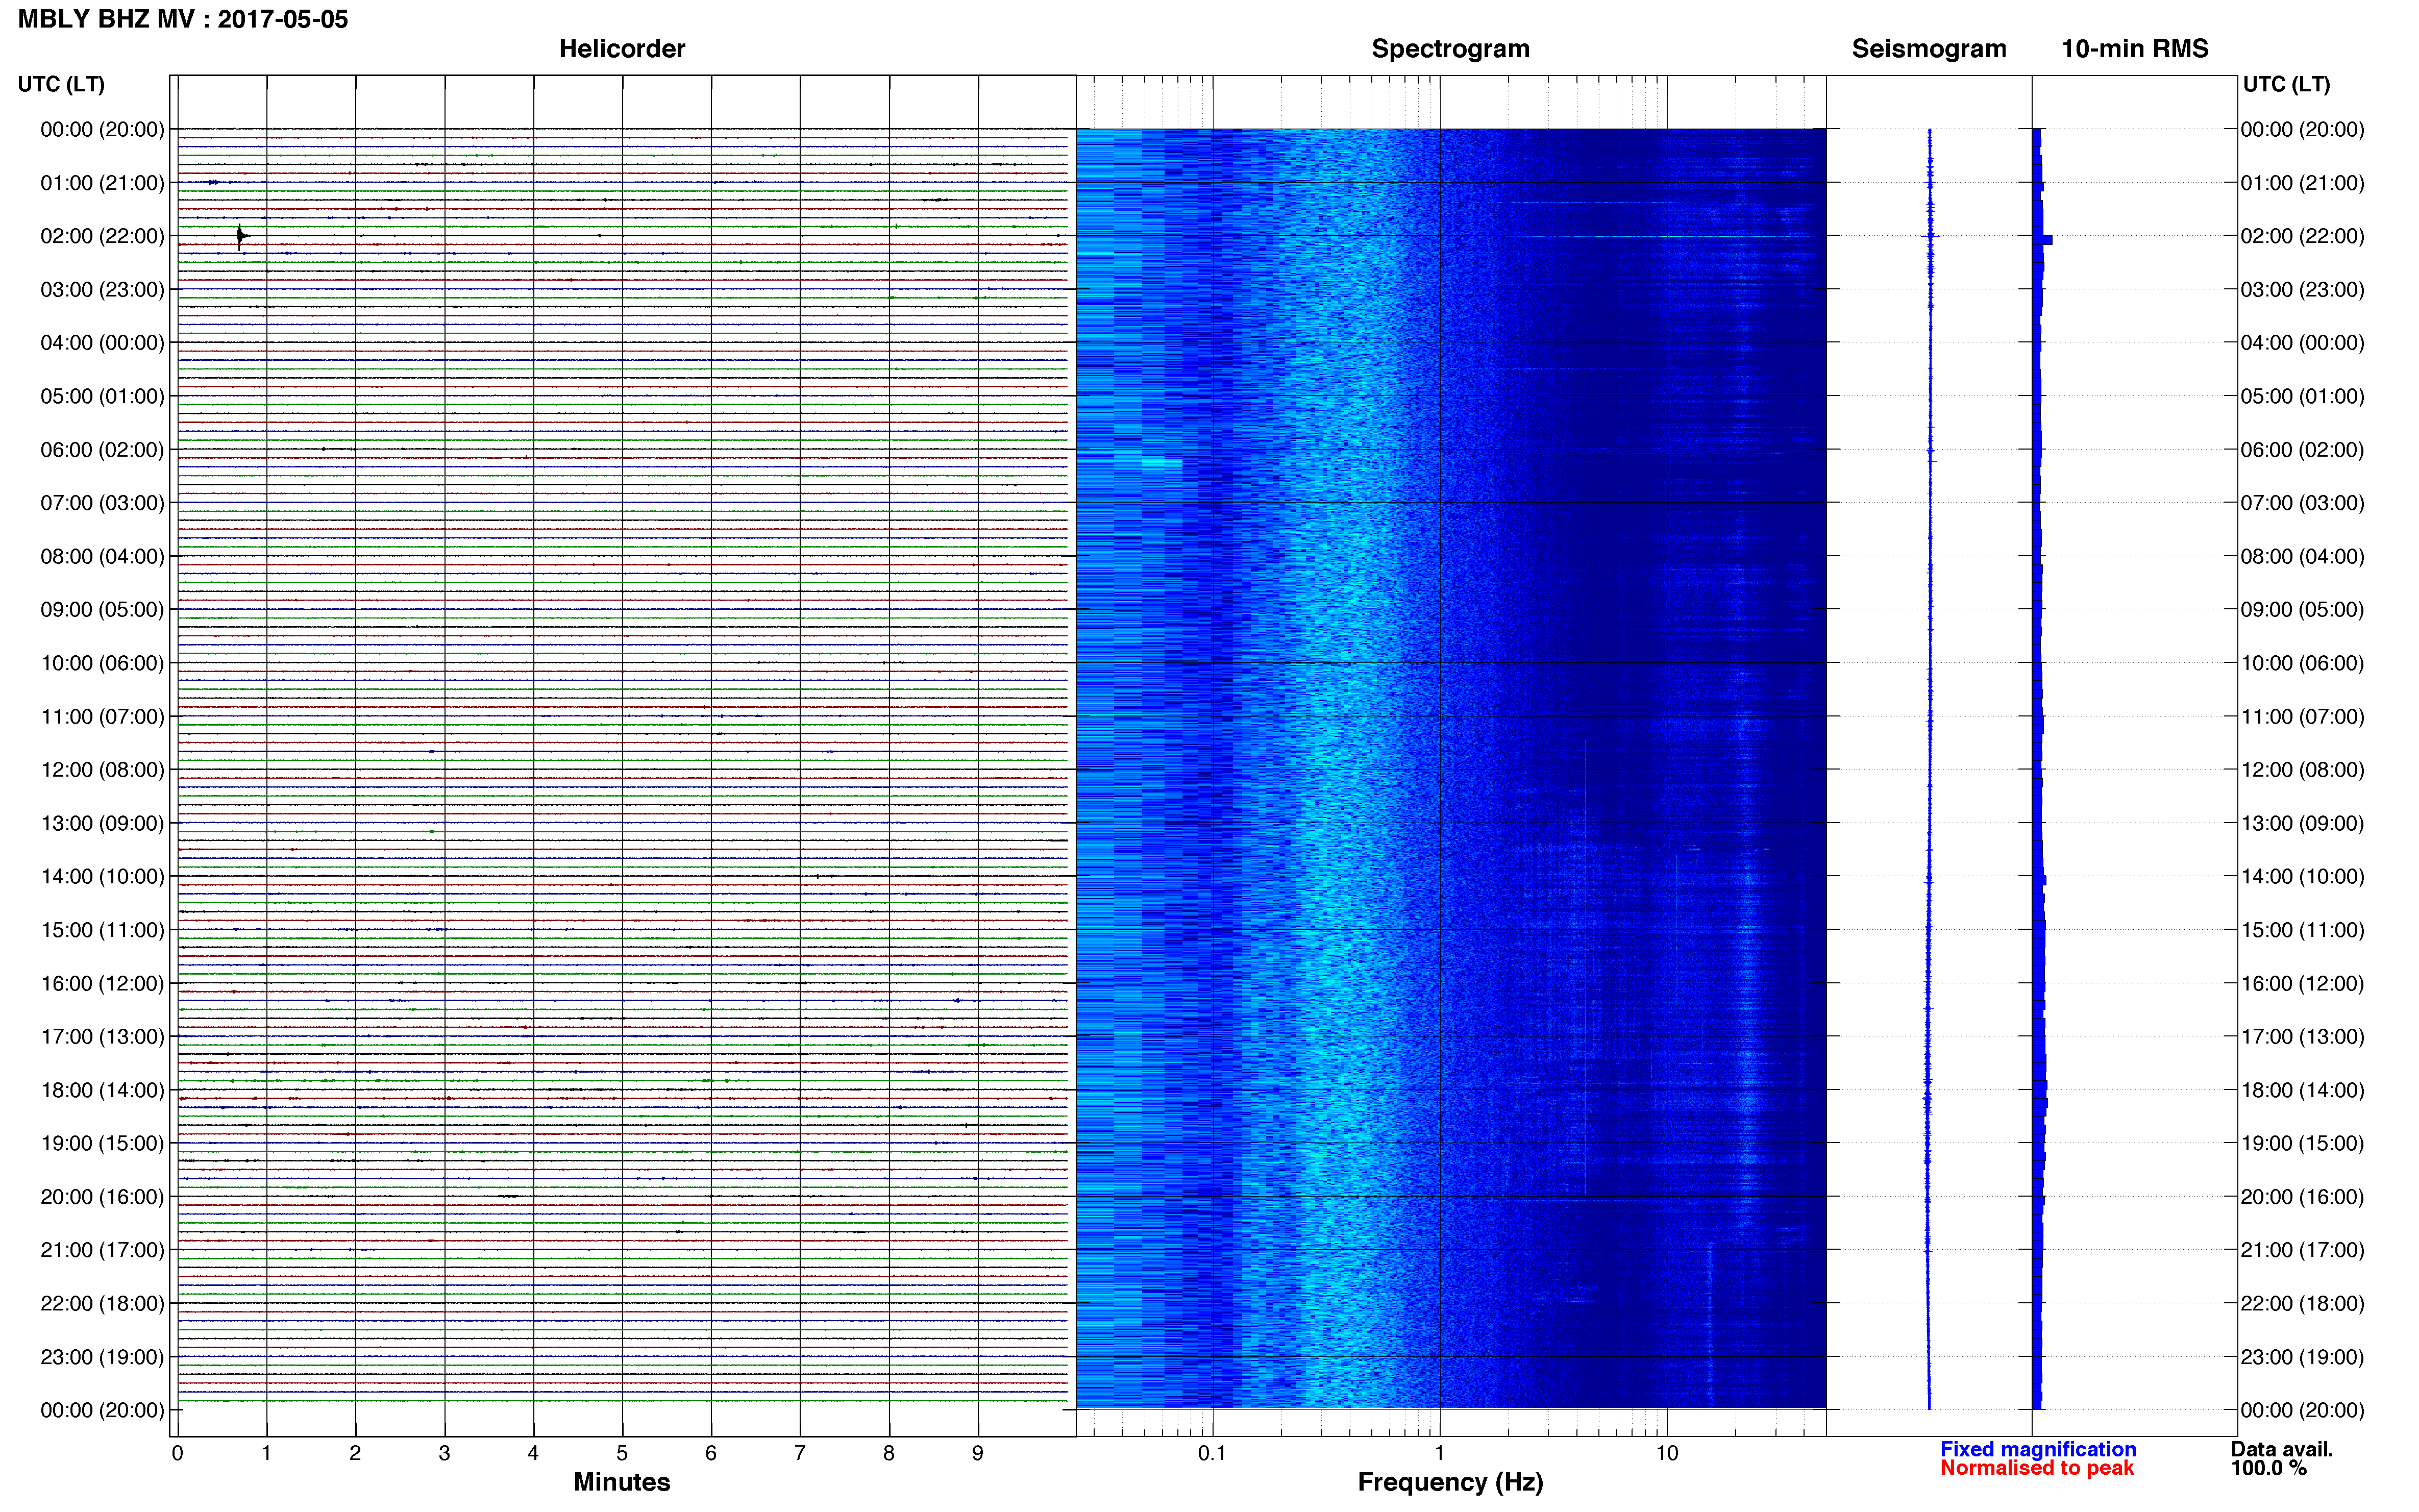The height and width of the screenshot is (1512, 2419).
Task: Select the 'Spectrogram' panel heading
Action: (x=1450, y=49)
